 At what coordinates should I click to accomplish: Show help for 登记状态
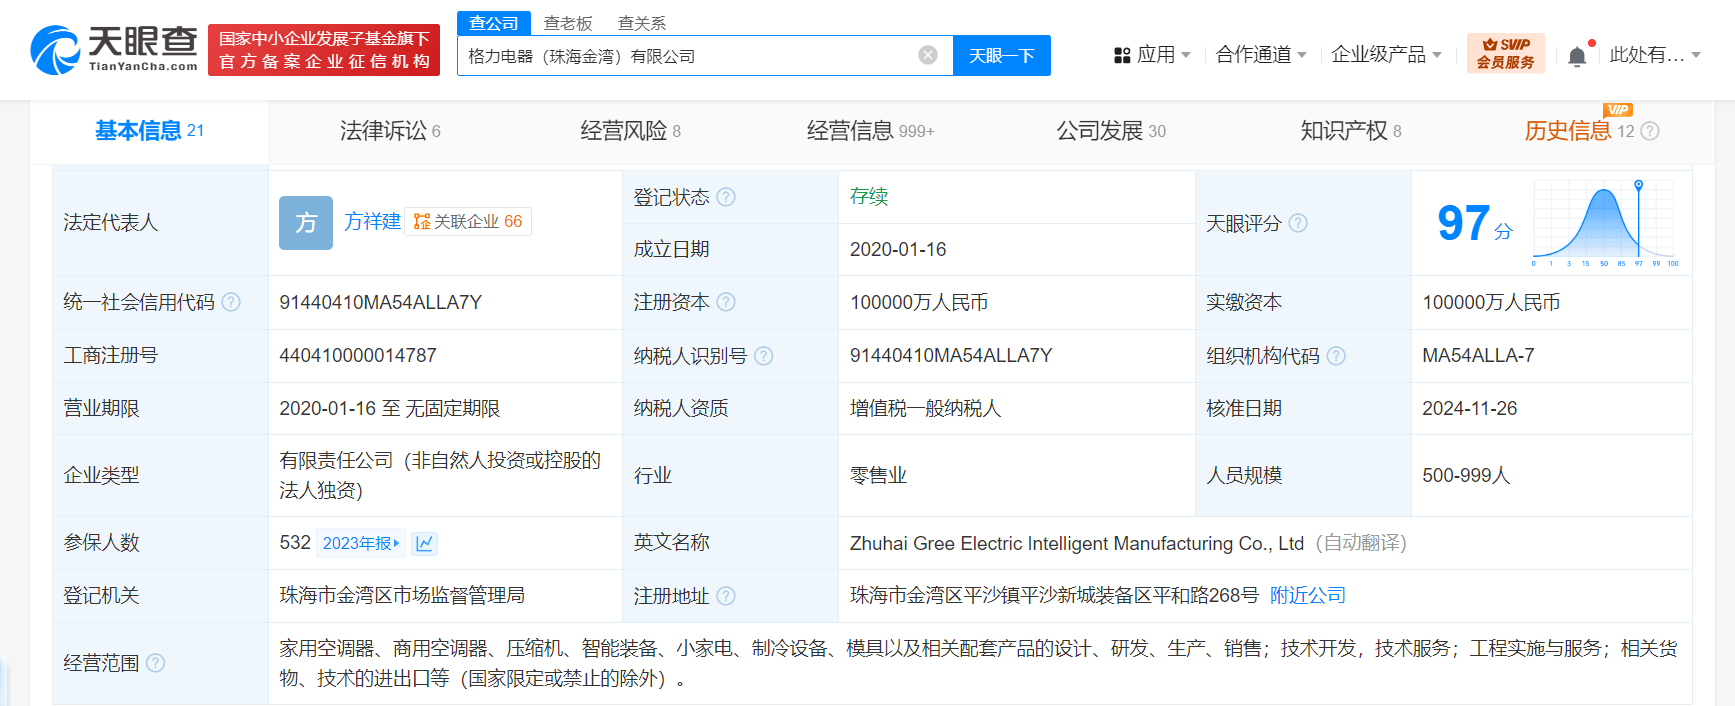click(x=726, y=197)
